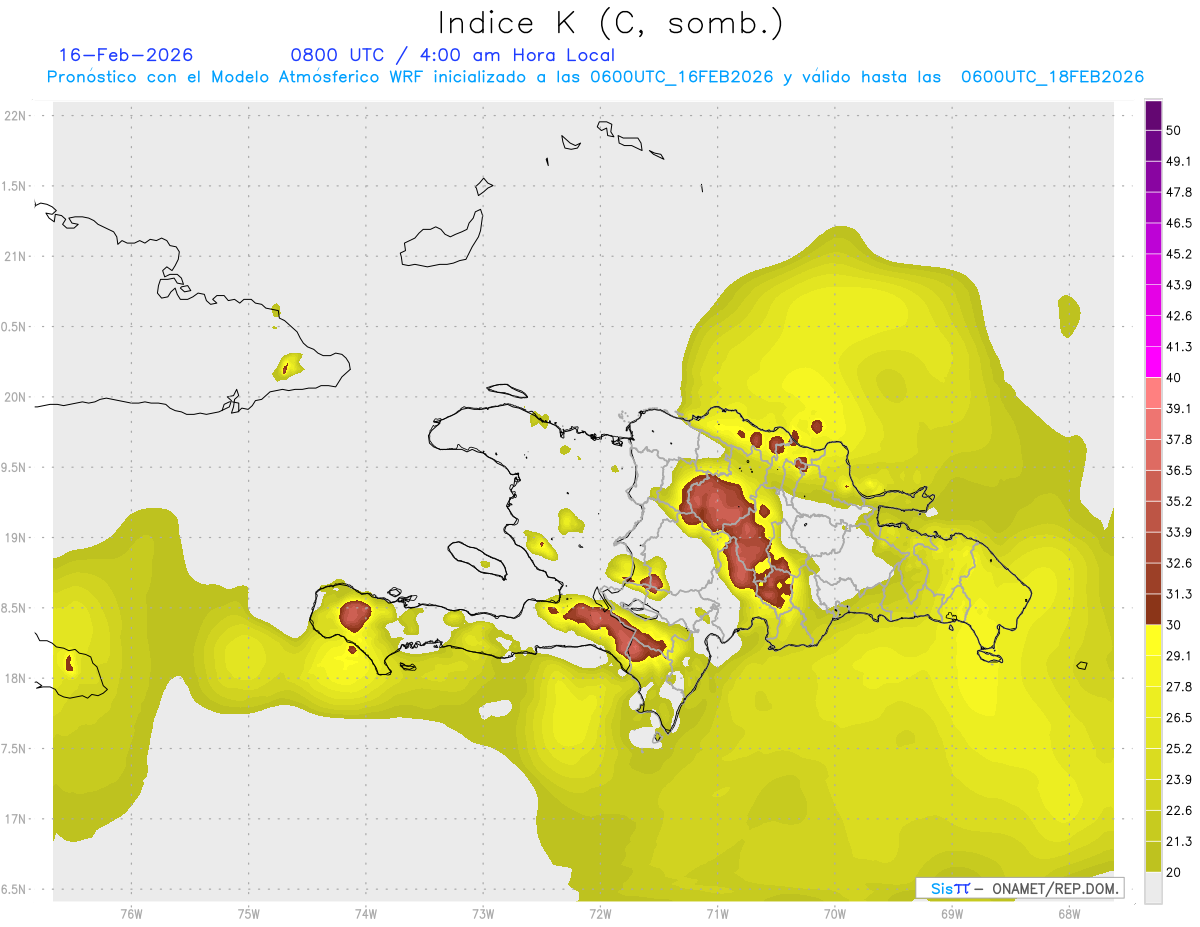Click the 19N latitude label
Image resolution: width=1200 pixels, height=927 pixels.
16,538
